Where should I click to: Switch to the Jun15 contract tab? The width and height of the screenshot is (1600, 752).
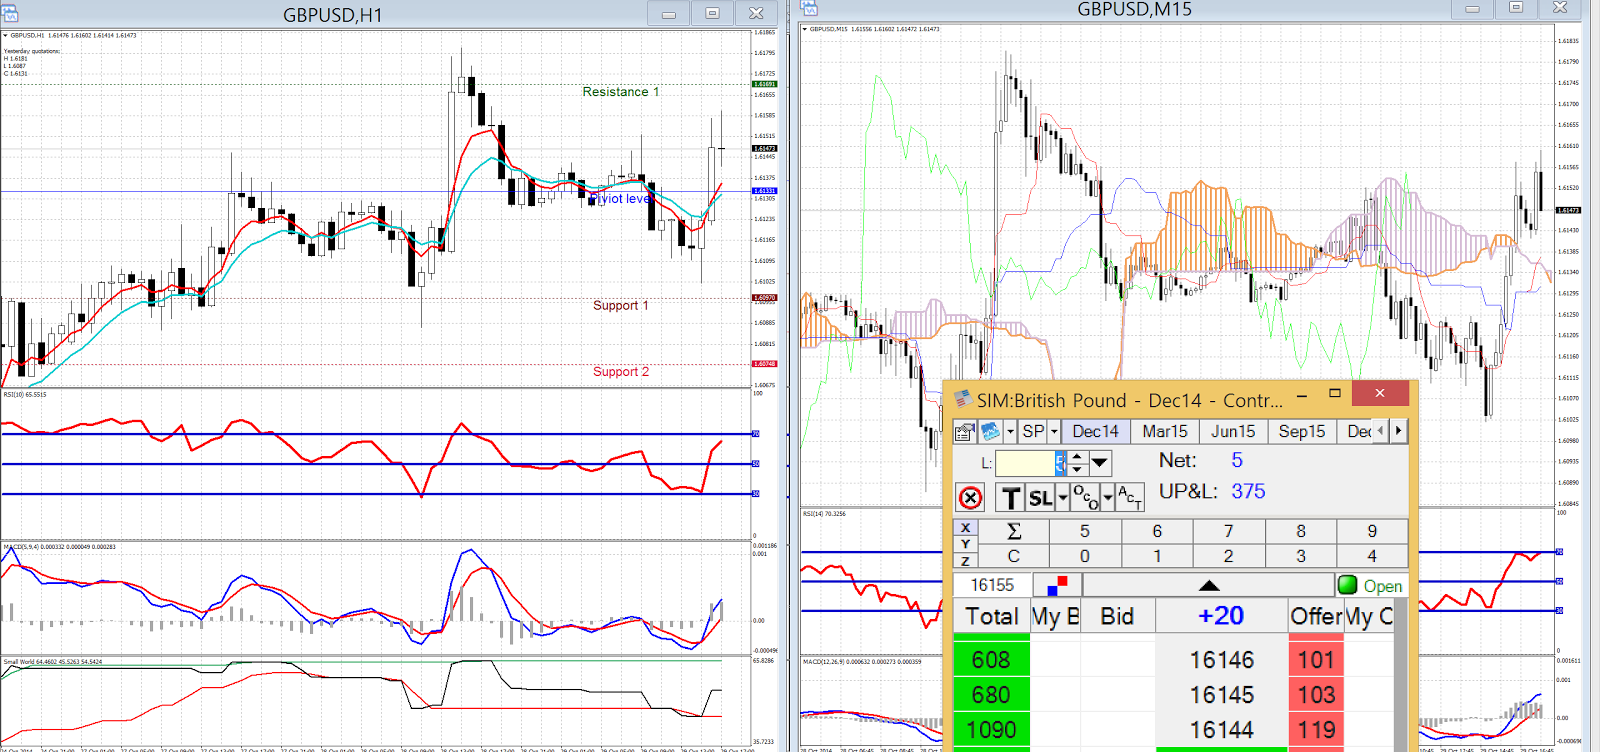1233,432
